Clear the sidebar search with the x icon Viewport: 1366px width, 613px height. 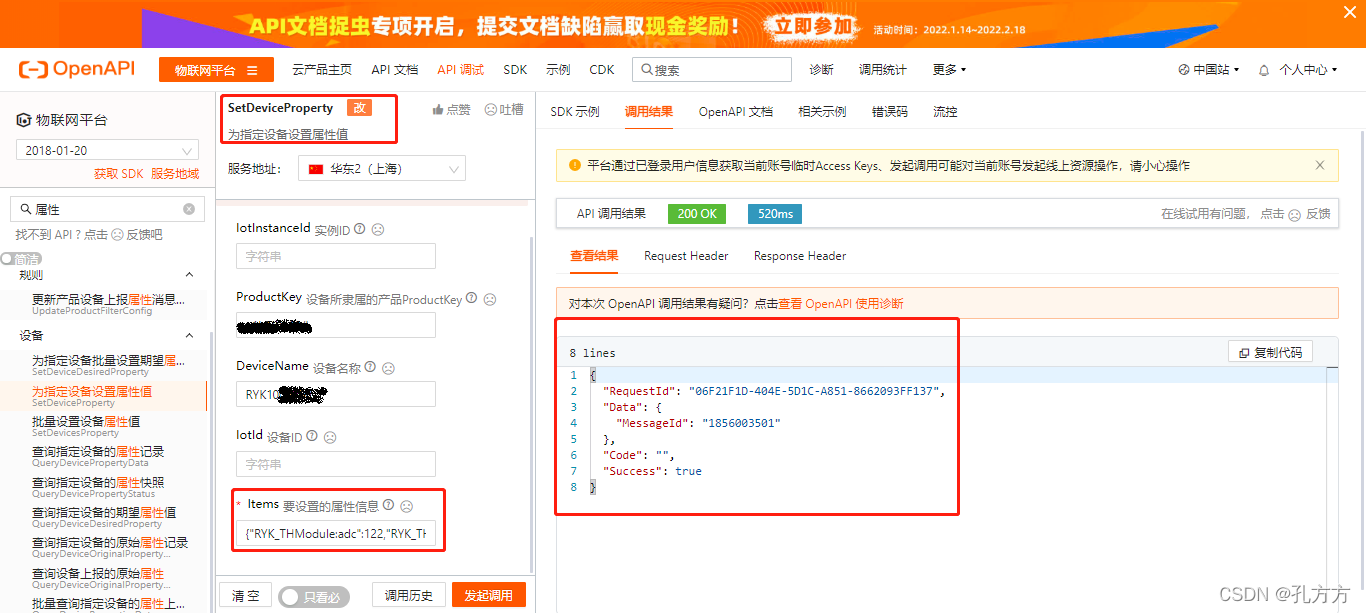pyautogui.click(x=188, y=209)
